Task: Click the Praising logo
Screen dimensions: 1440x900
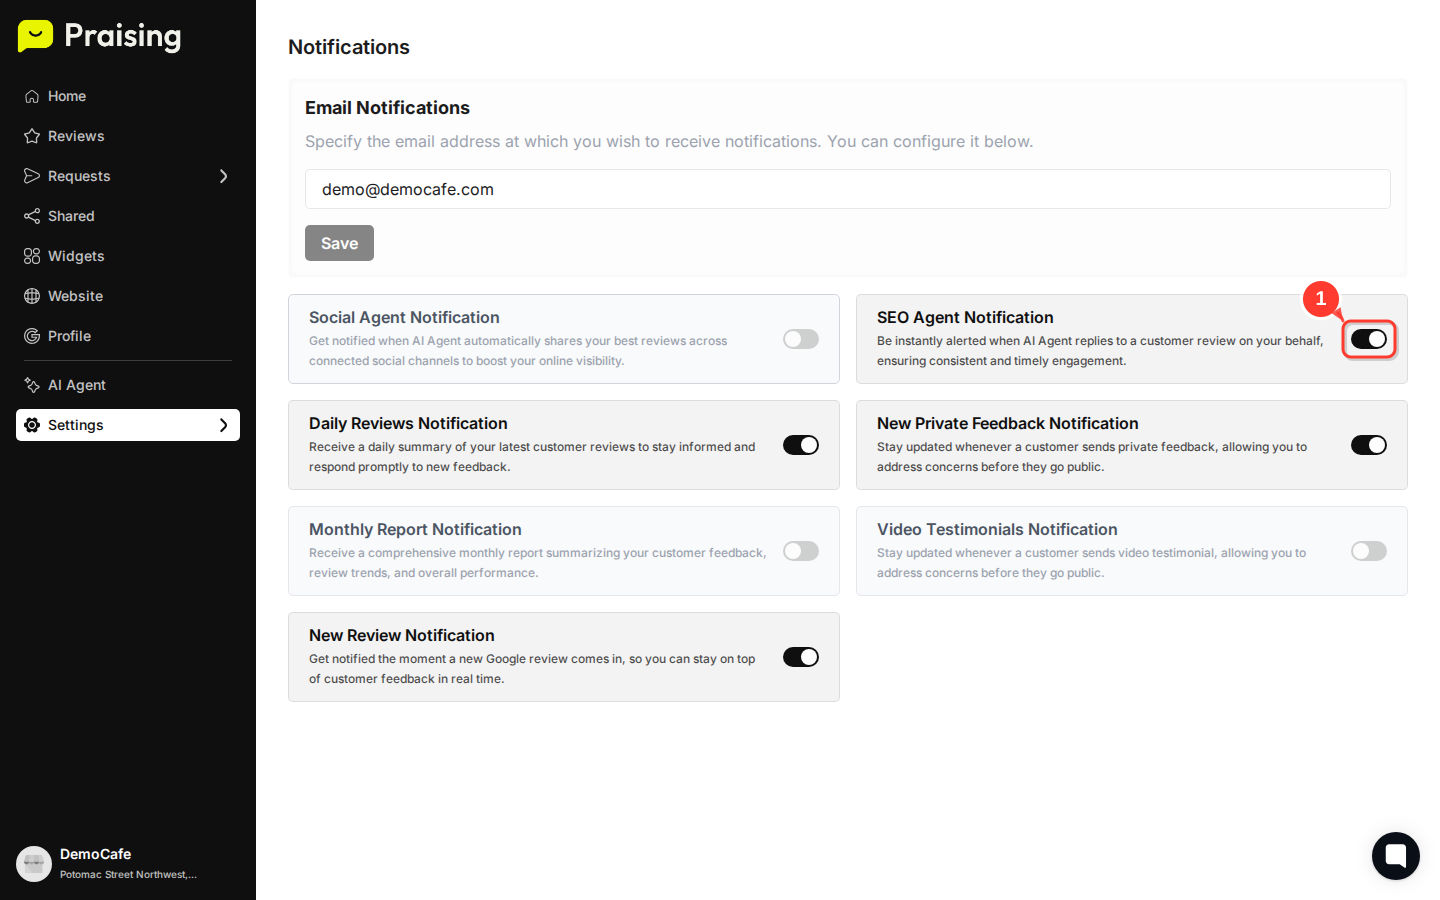Action: click(98, 36)
